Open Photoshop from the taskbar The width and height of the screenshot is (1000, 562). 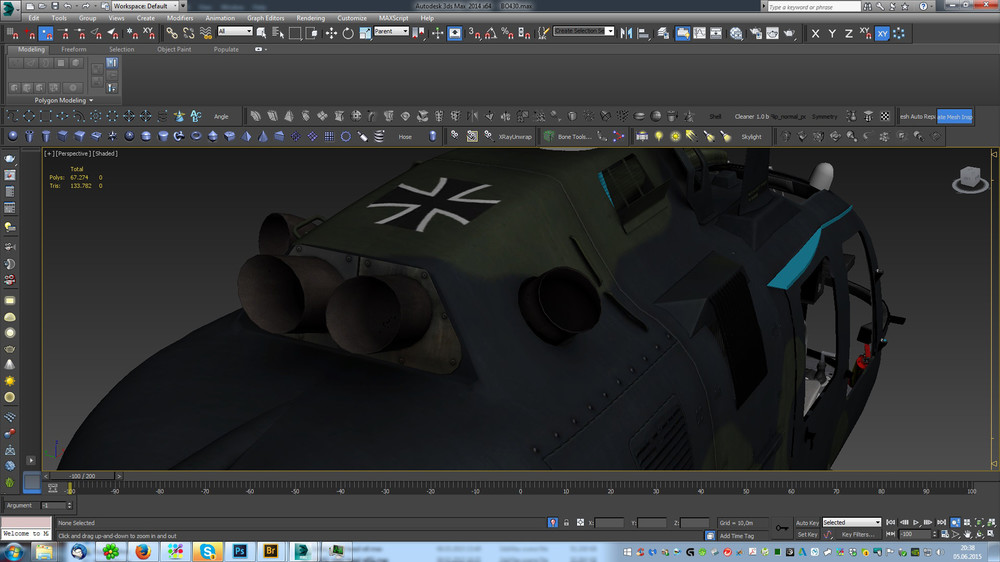241,551
